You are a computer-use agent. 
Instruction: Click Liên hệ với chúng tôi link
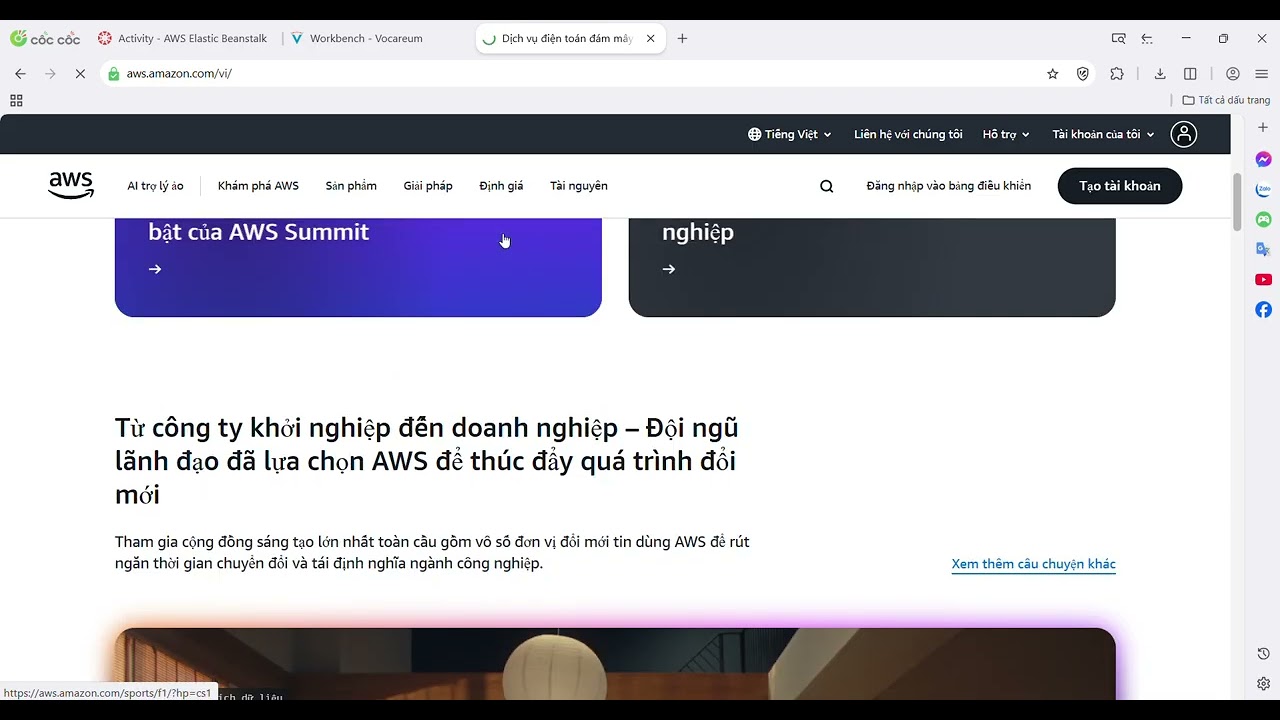[x=908, y=134]
